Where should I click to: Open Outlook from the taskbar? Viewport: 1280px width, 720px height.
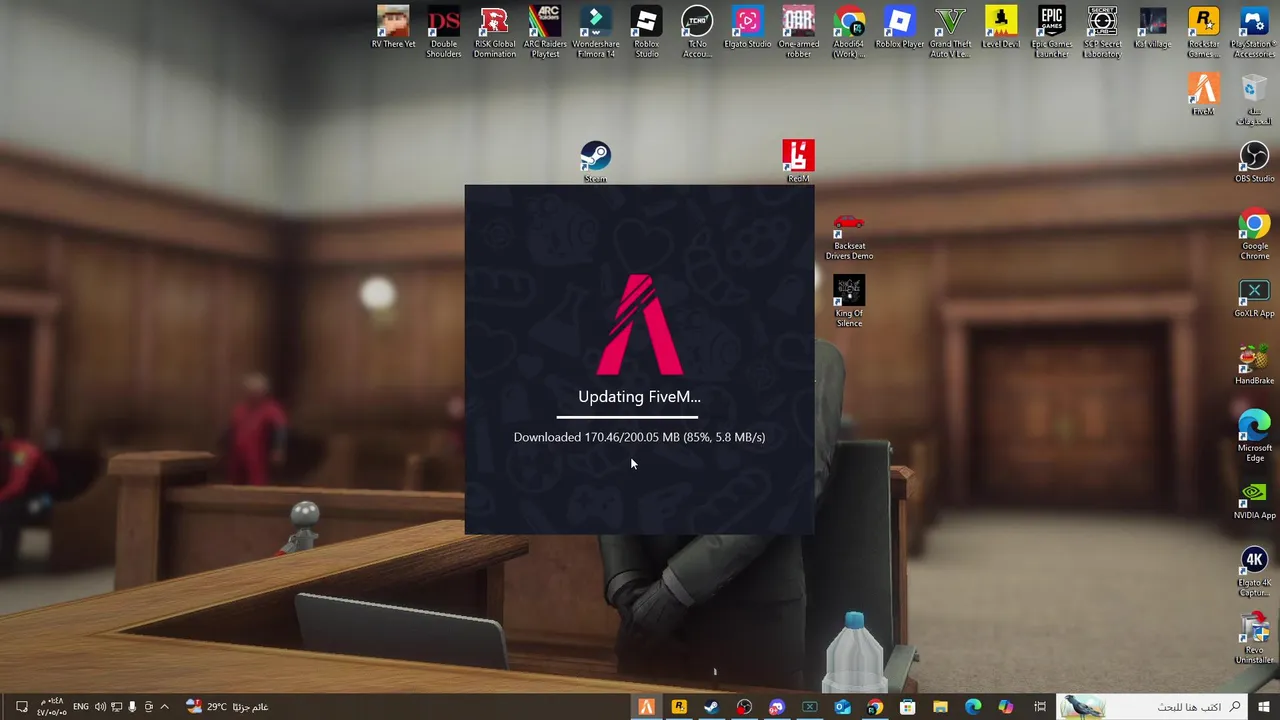[842, 707]
